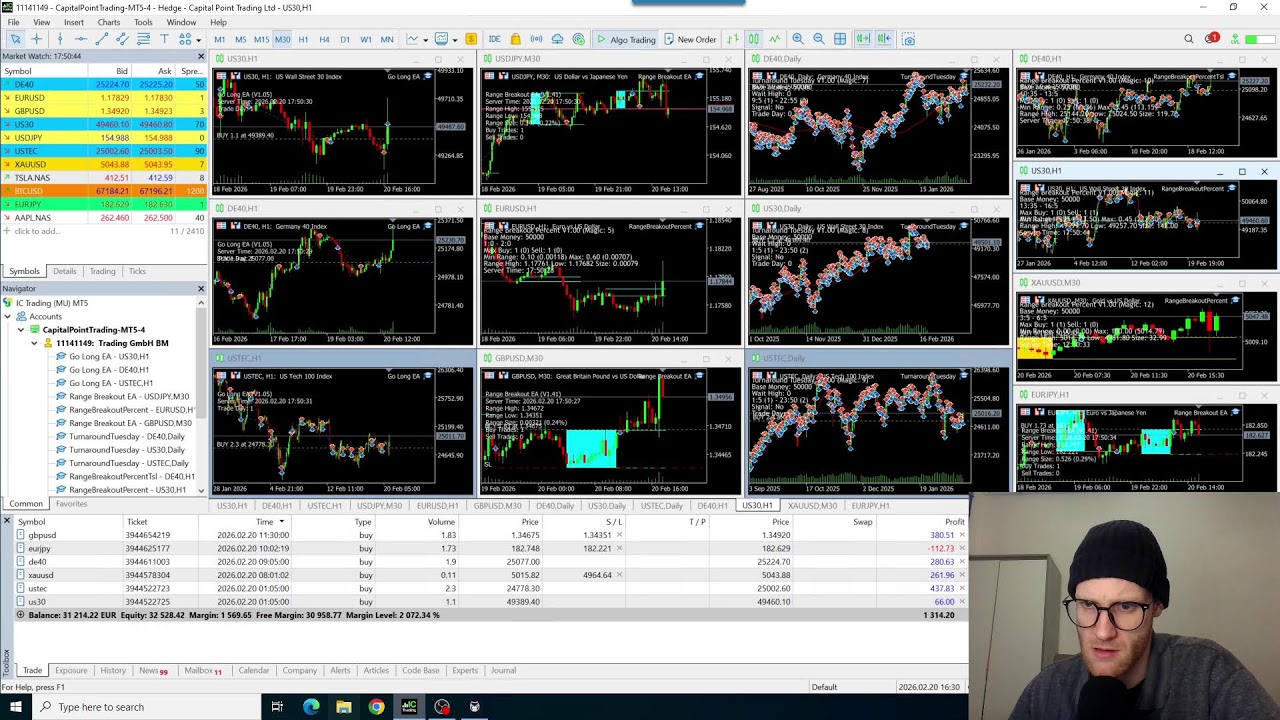The width and height of the screenshot is (1280, 720).
Task: Zoom out on the chart
Action: 819,39
